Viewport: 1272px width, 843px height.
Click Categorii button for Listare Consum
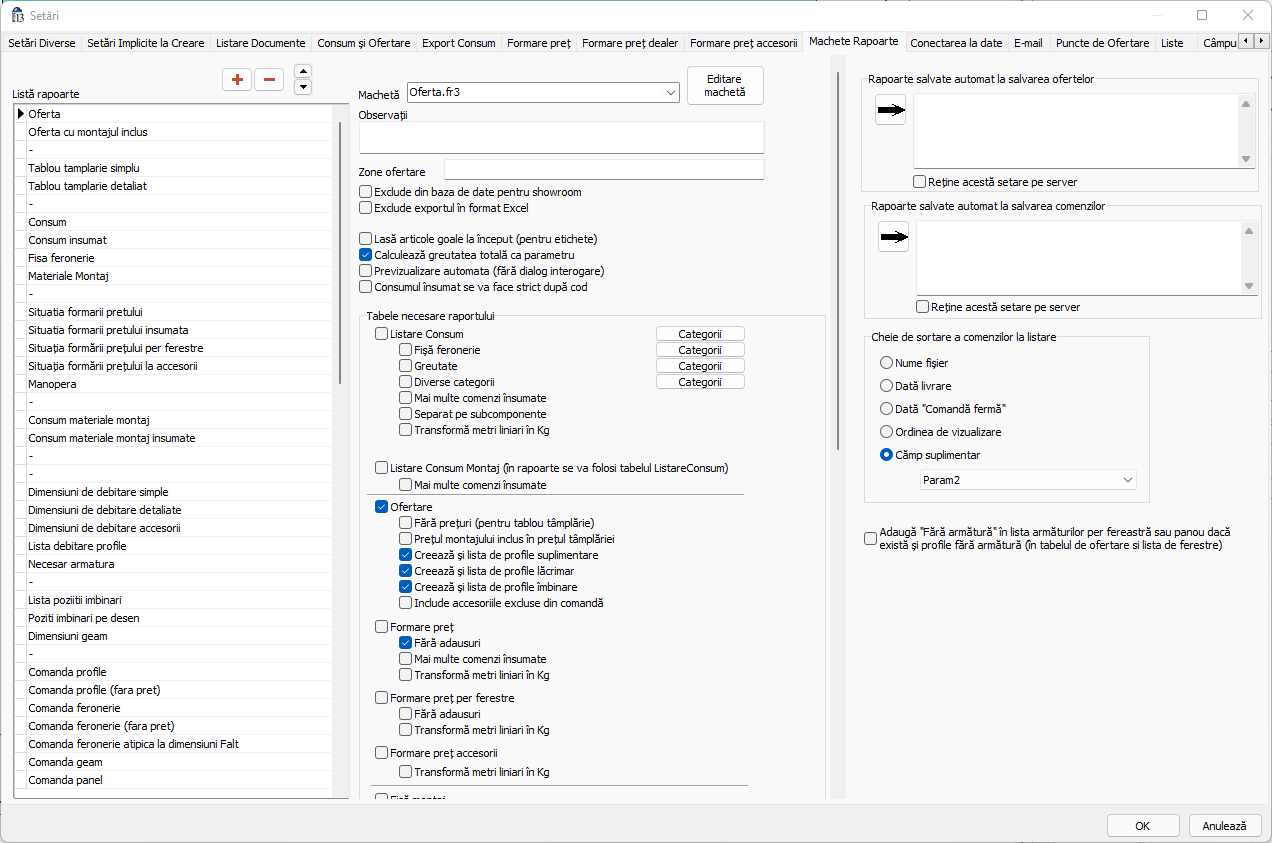tap(700, 334)
